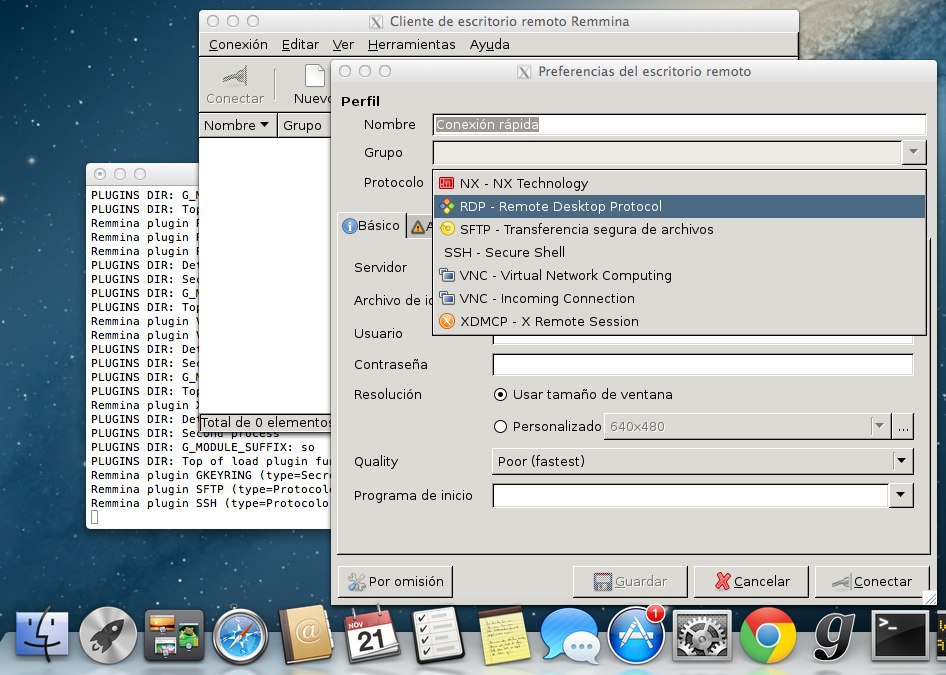This screenshot has height=675, width=946.
Task: Click the wrench icon on Por omisión
Action: [357, 582]
